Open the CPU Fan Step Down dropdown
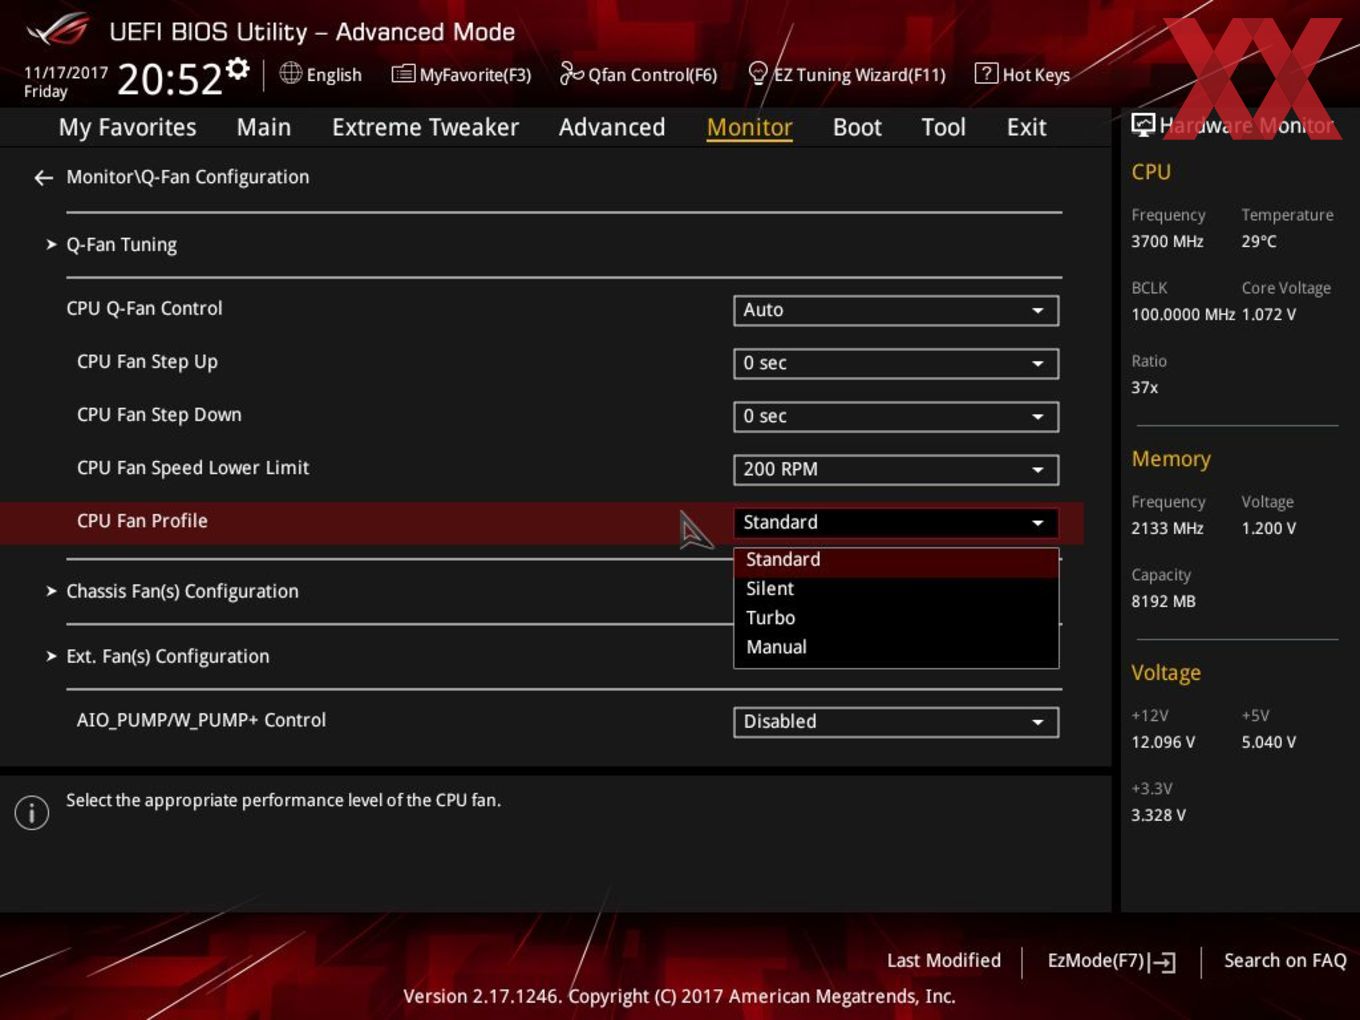1360x1020 pixels. point(896,416)
